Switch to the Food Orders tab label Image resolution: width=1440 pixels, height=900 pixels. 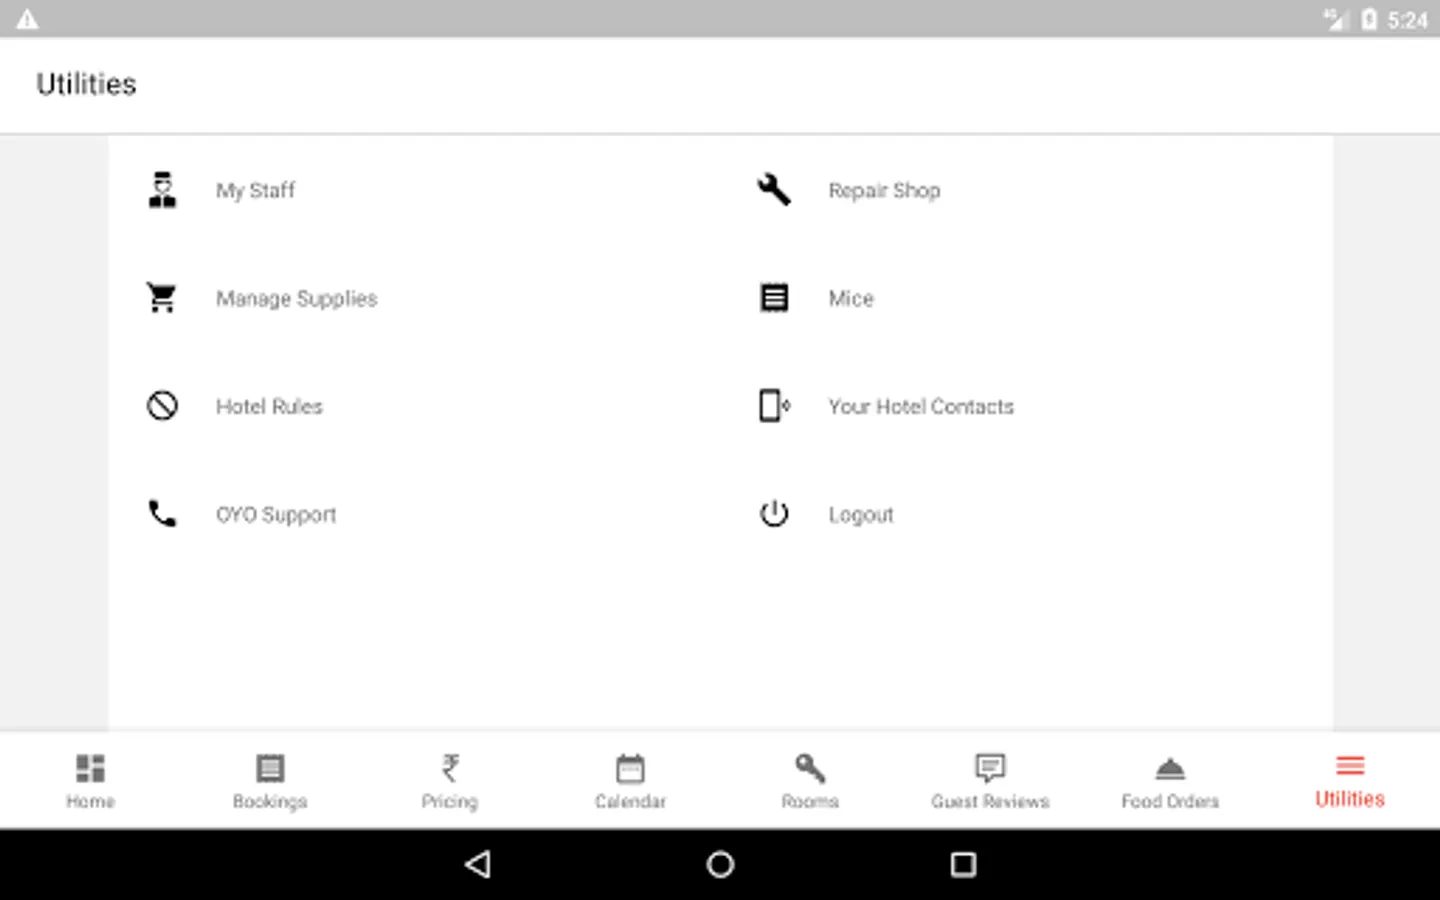pyautogui.click(x=1170, y=801)
